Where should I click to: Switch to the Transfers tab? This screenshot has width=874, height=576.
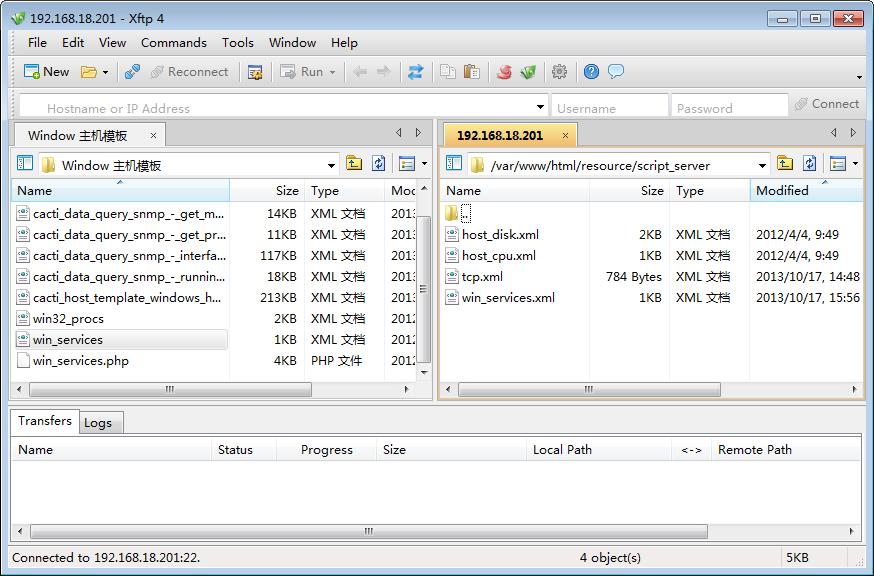[45, 421]
